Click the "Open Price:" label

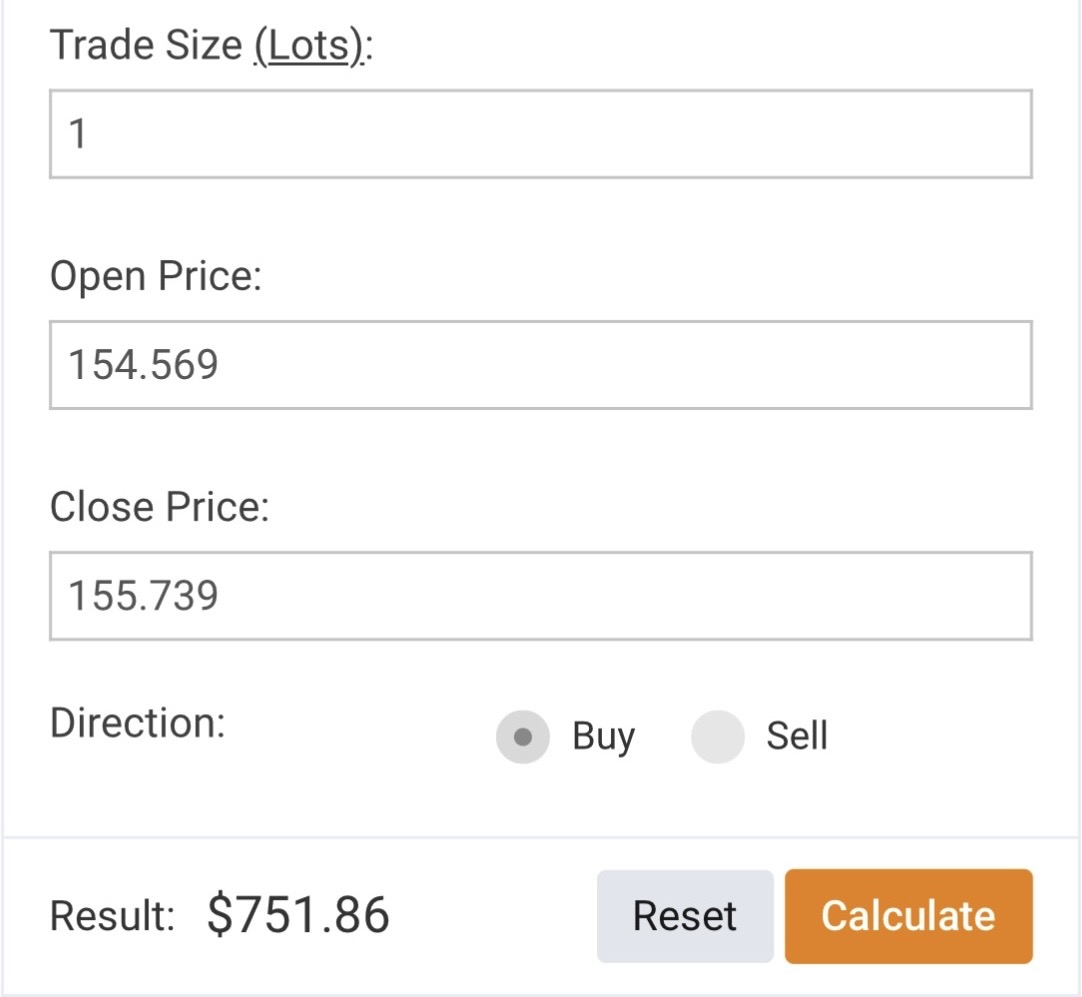(x=155, y=276)
